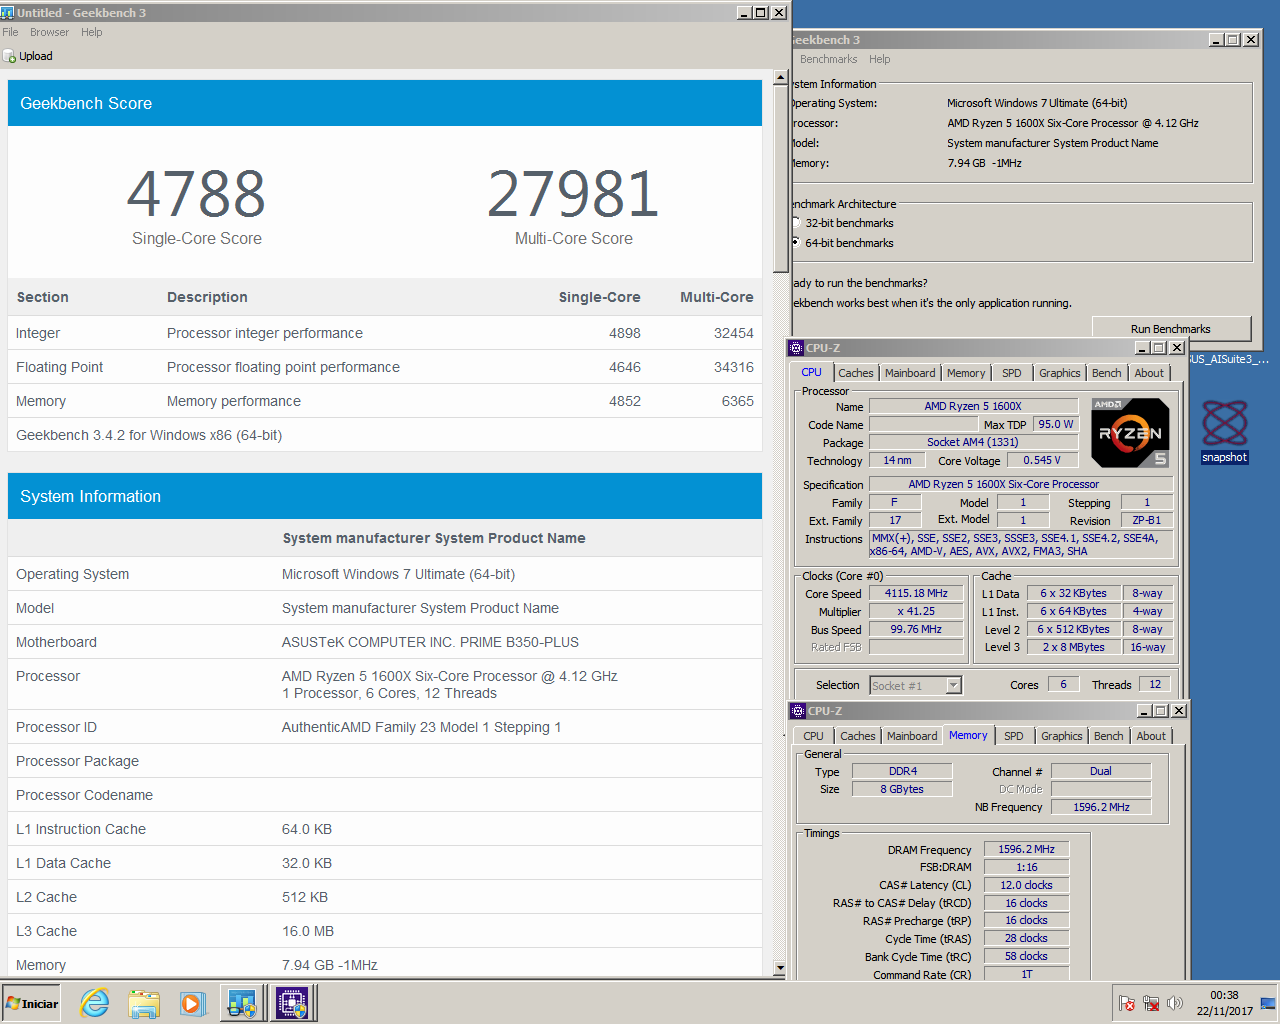Open the snapshot desktop icon

1224,431
